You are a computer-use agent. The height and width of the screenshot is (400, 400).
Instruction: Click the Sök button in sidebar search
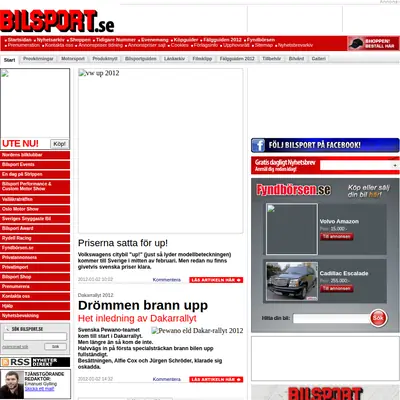click(55, 347)
